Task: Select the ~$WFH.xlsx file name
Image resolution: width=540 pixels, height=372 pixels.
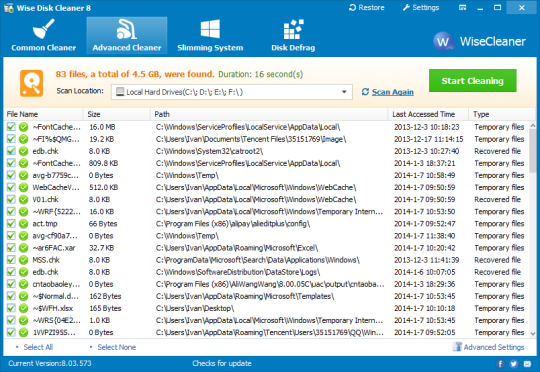Action: point(53,308)
